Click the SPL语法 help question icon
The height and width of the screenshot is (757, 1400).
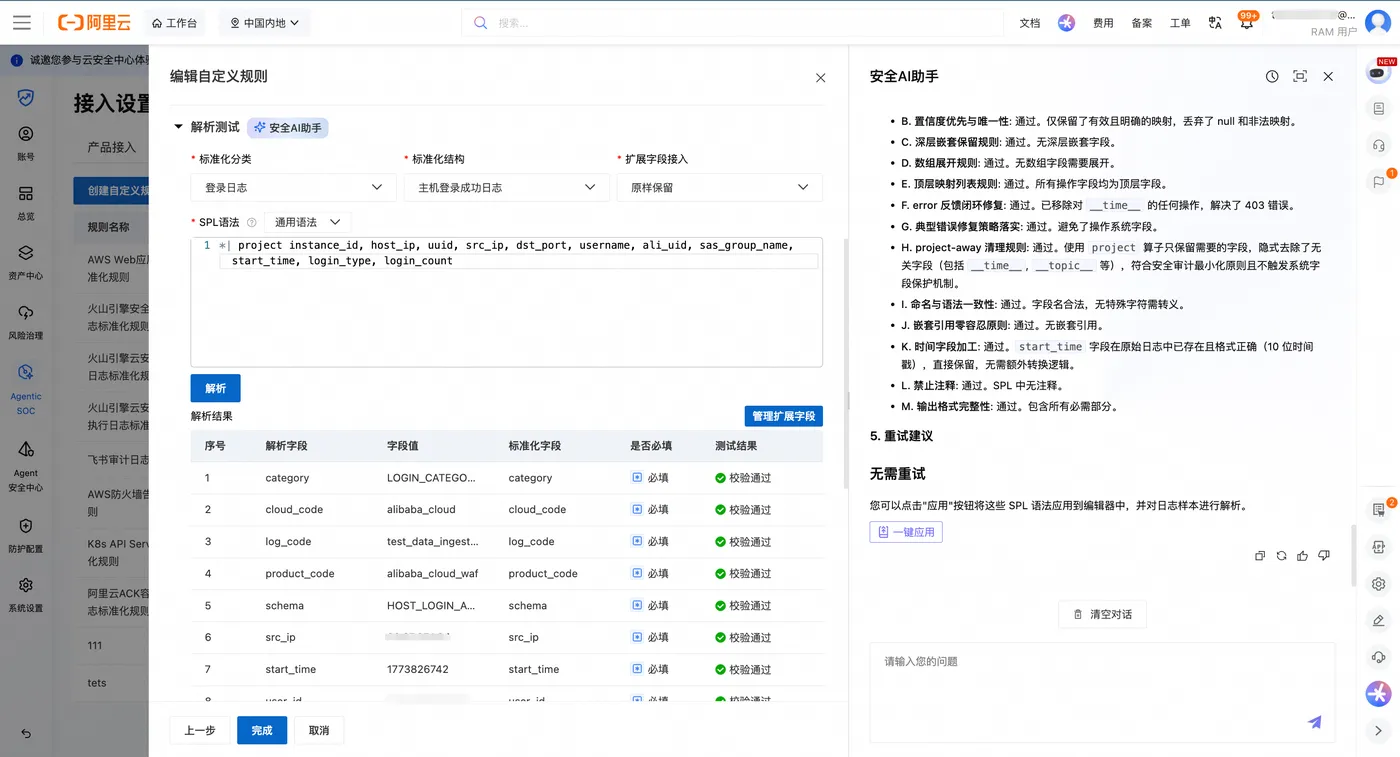click(252, 222)
